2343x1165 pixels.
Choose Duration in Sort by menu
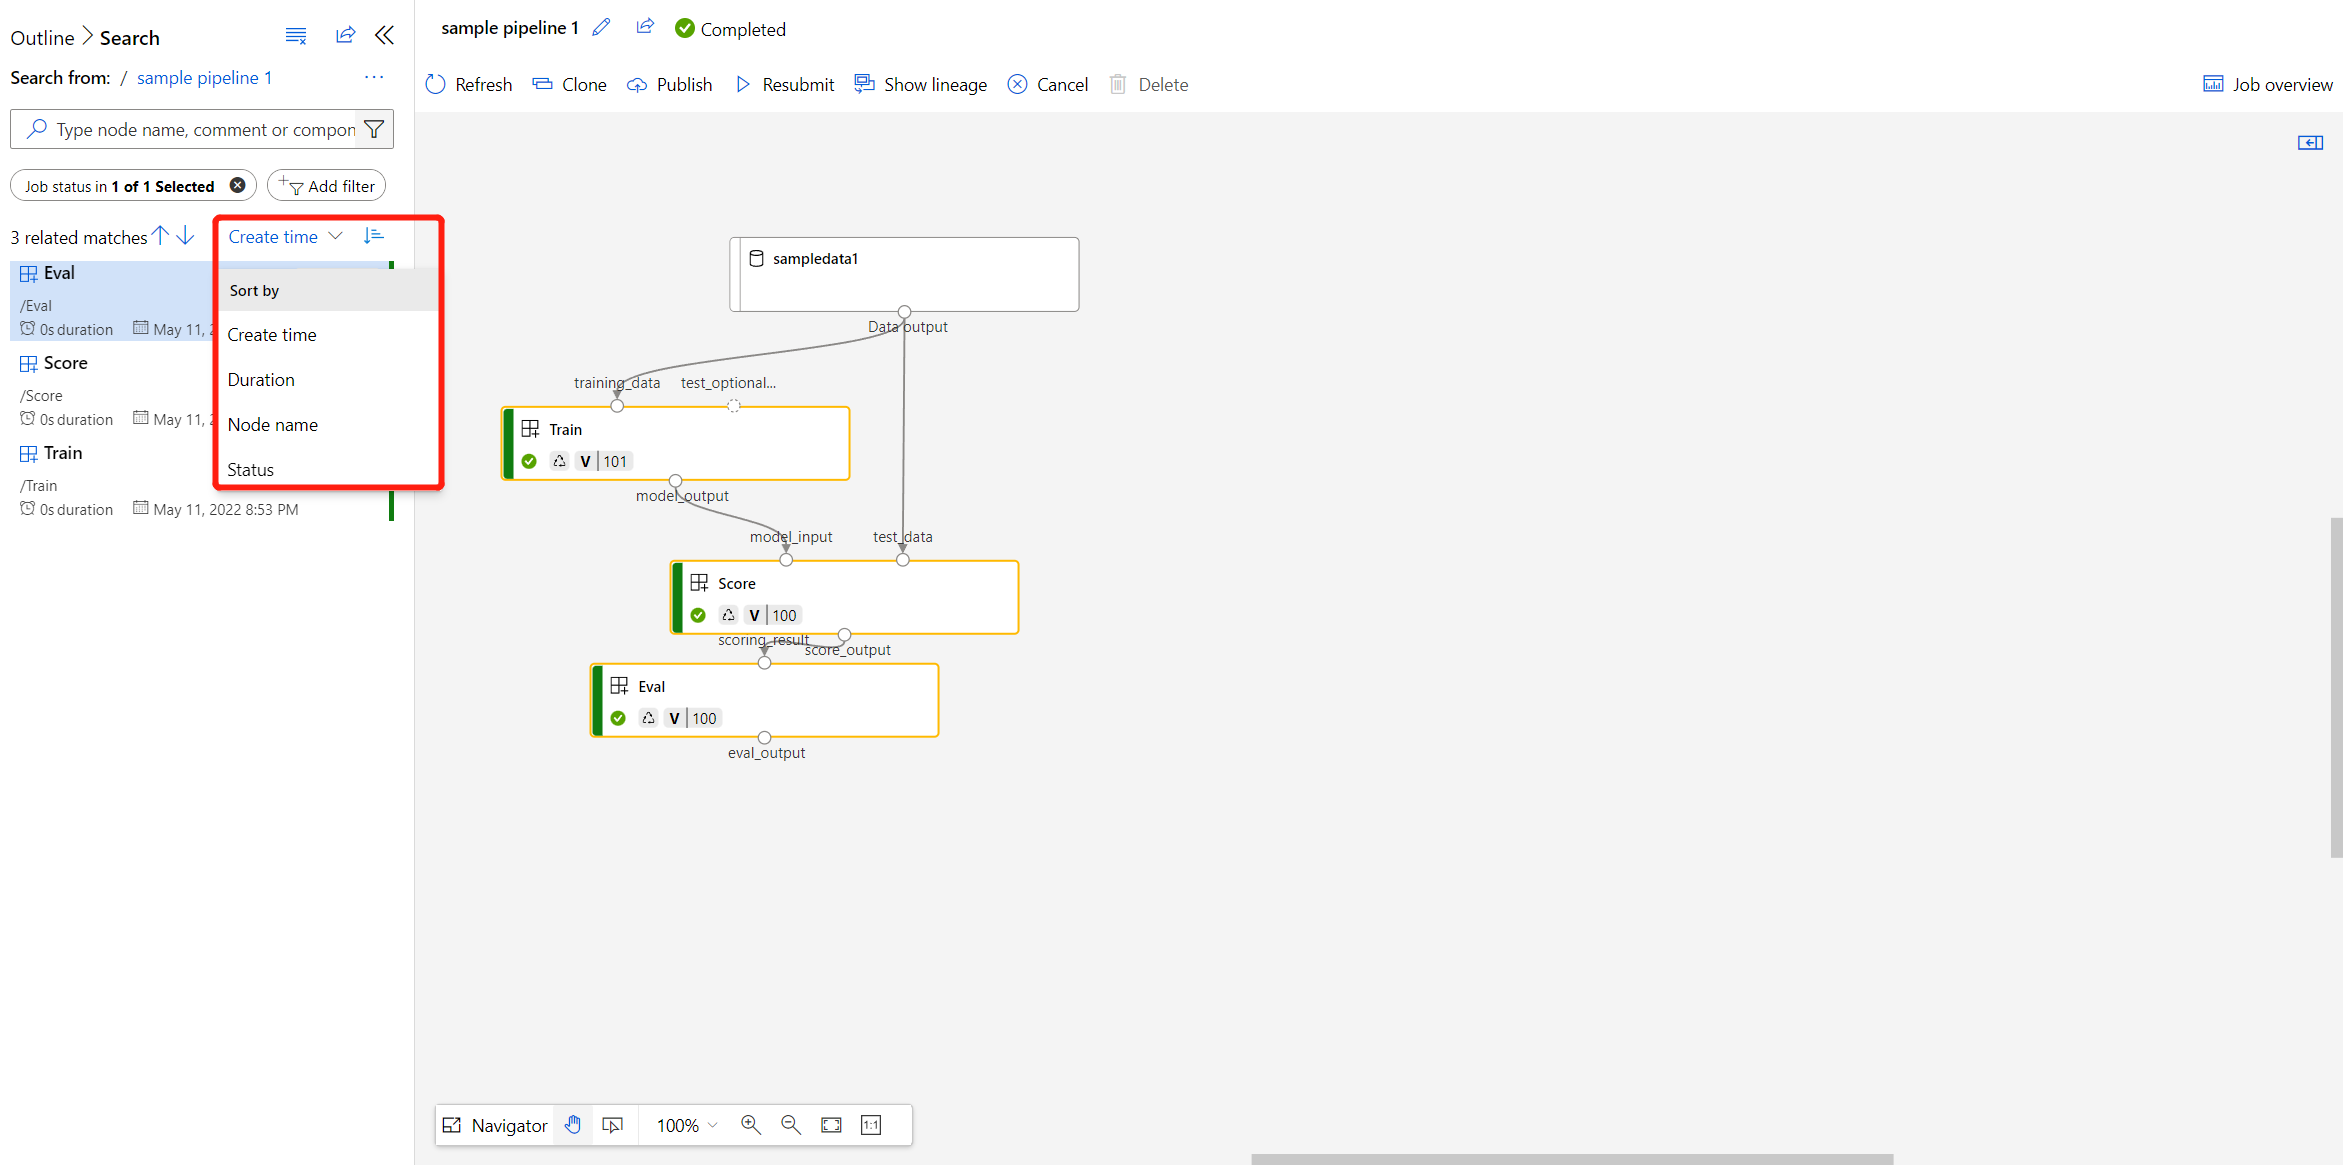[261, 380]
